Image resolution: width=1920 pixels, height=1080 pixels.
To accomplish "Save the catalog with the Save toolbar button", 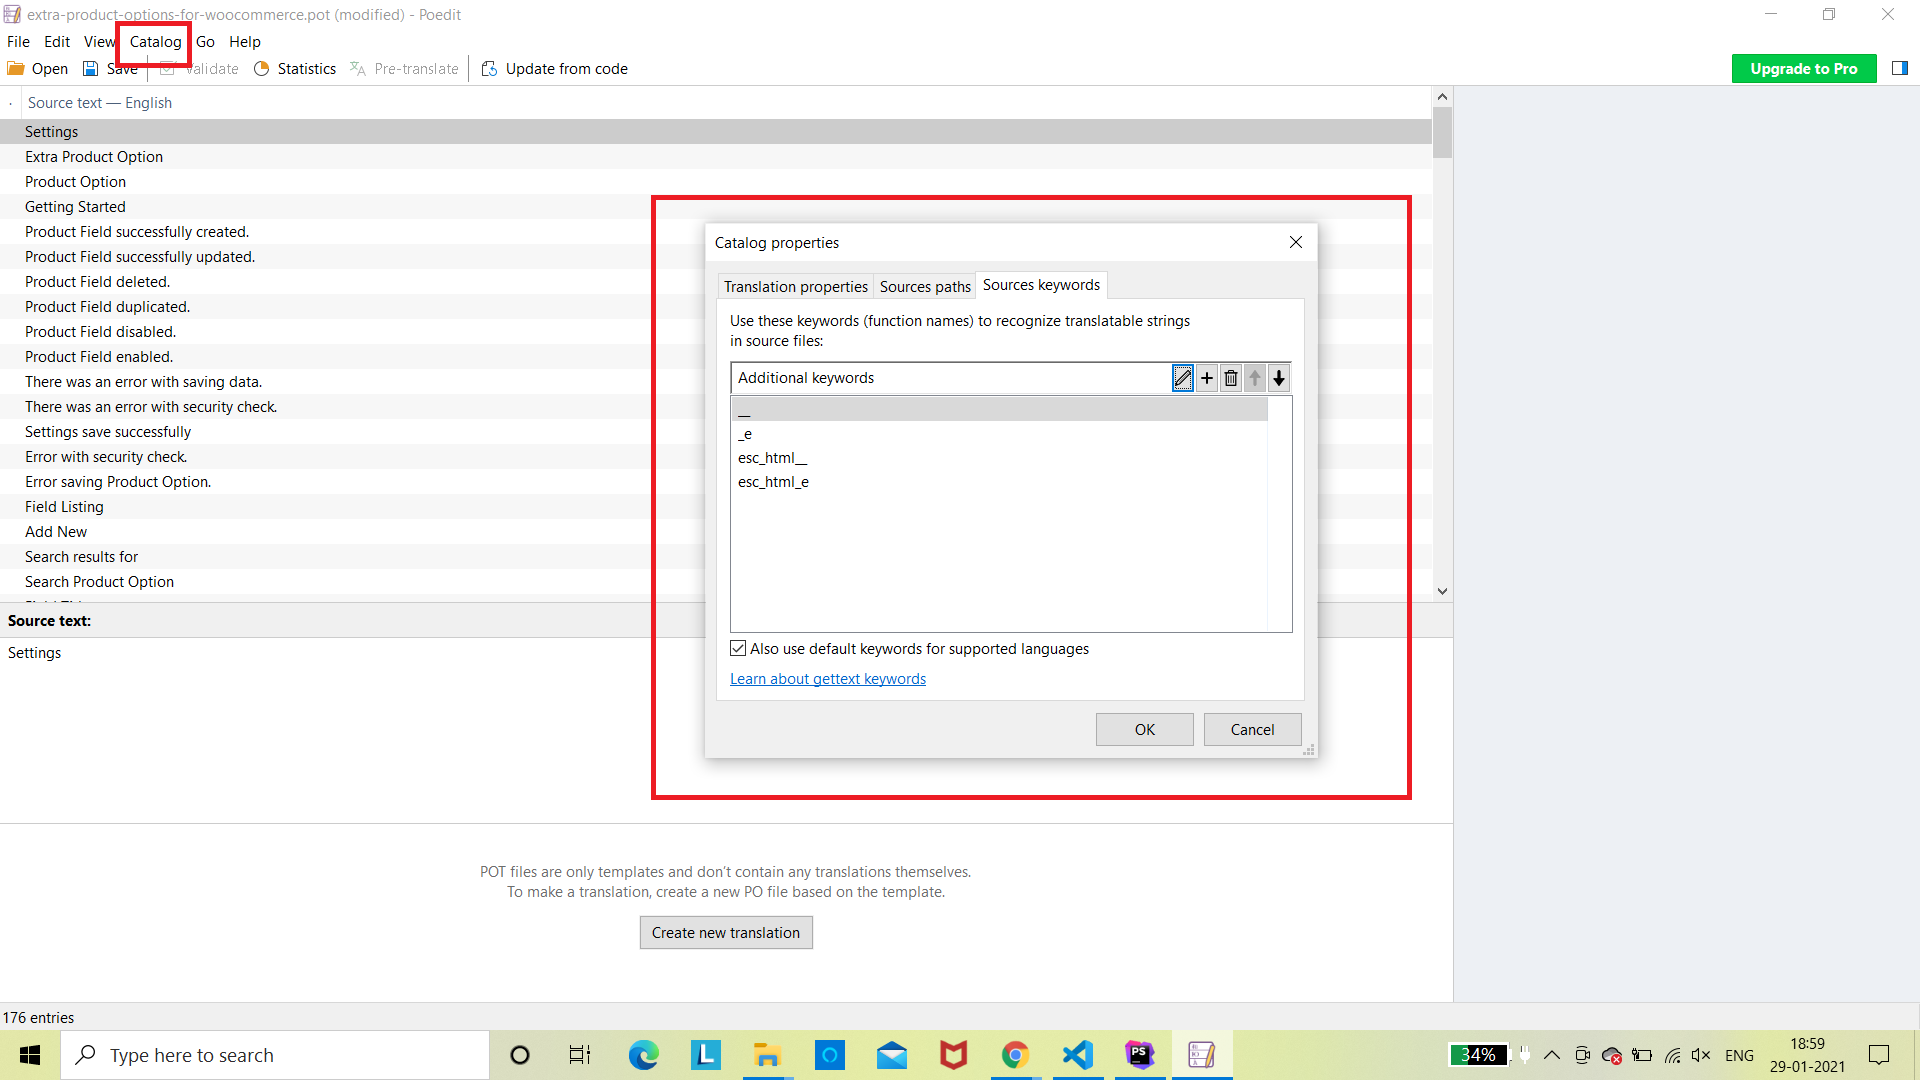I will (x=110, y=69).
